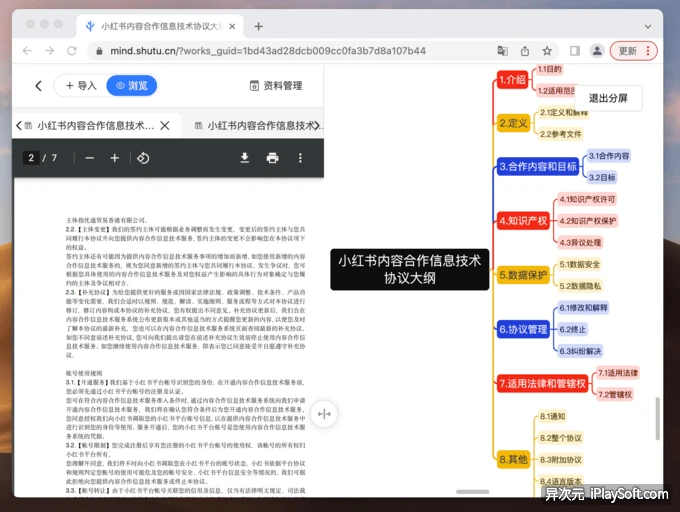This screenshot has width=680, height=512.
Task: Select the 5.1数据安全 subnode
Action: pos(580,264)
